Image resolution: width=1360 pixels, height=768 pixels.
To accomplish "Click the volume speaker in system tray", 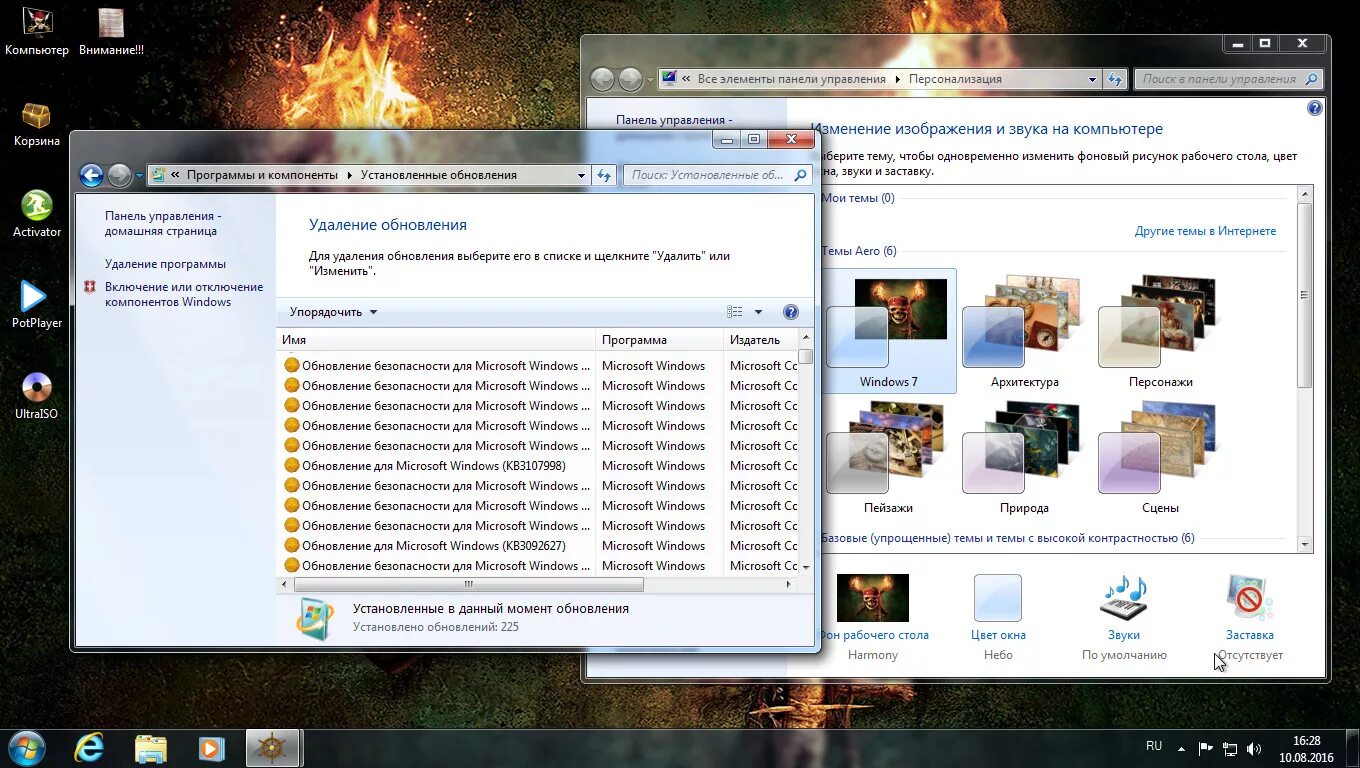I will click(1254, 746).
